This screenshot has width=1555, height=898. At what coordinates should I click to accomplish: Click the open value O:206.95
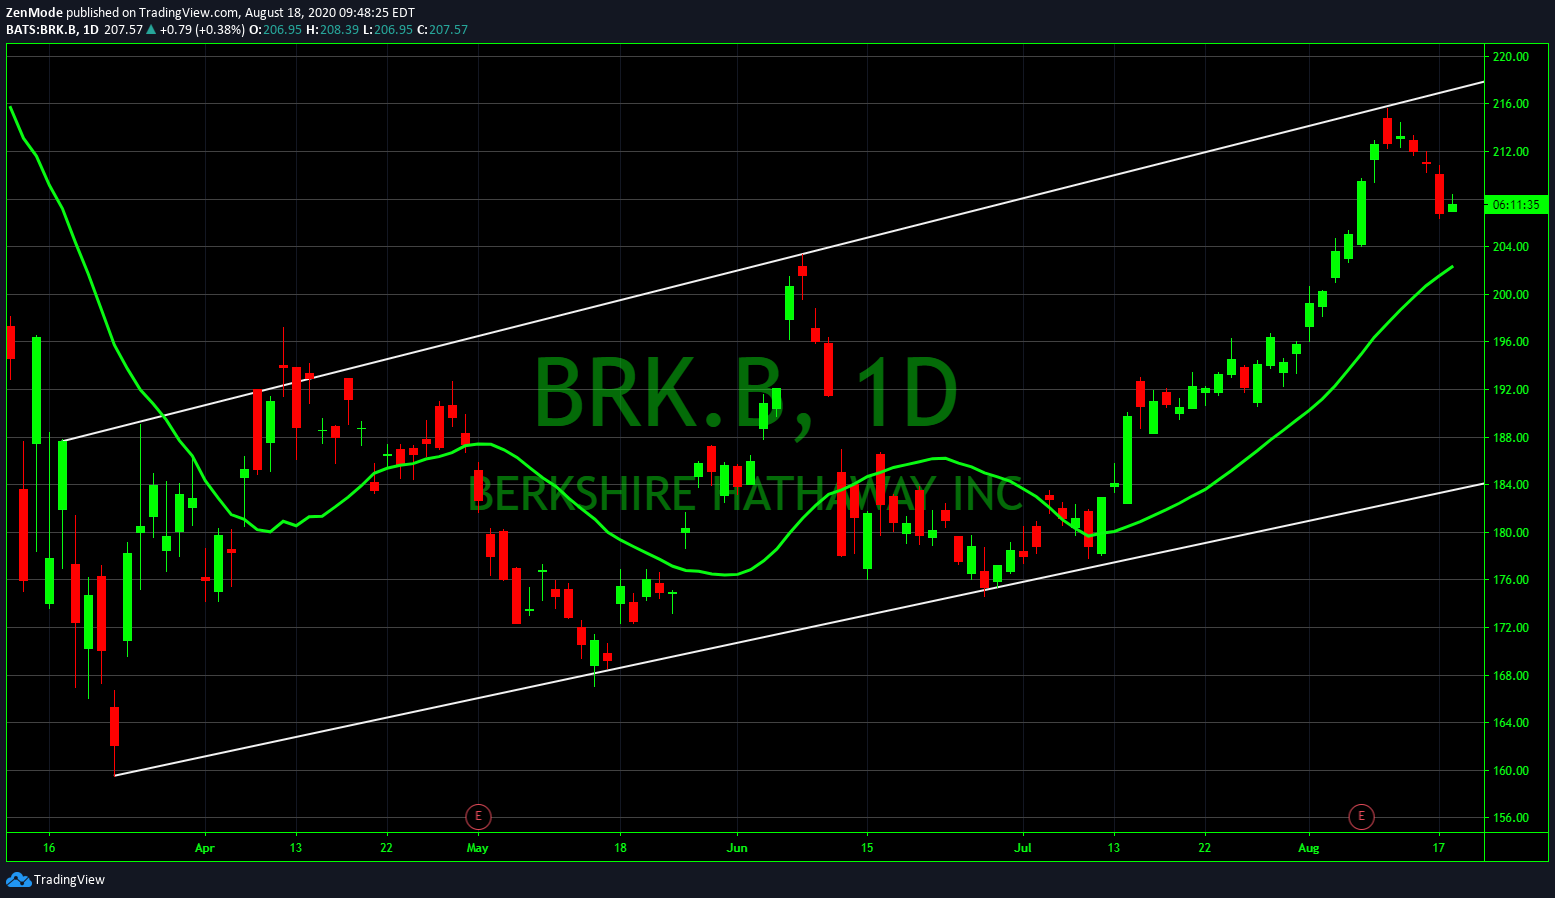click(x=275, y=30)
